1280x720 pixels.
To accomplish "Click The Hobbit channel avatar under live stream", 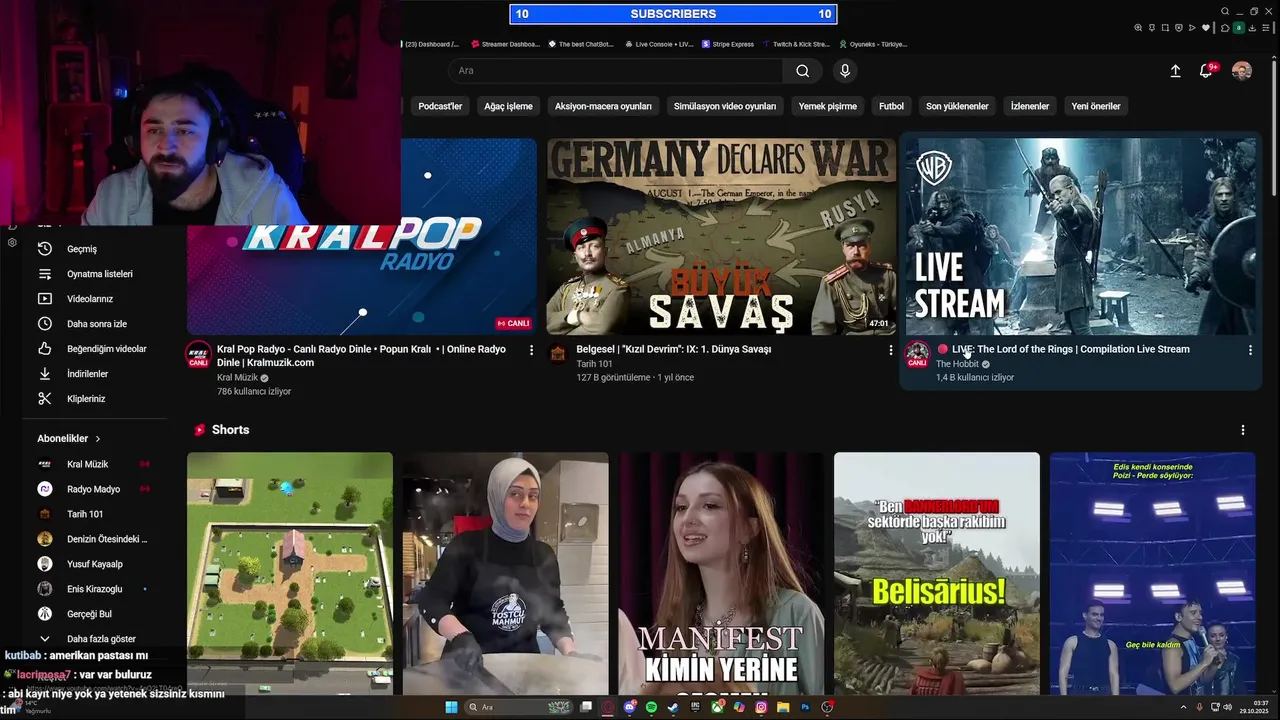I will tap(917, 355).
